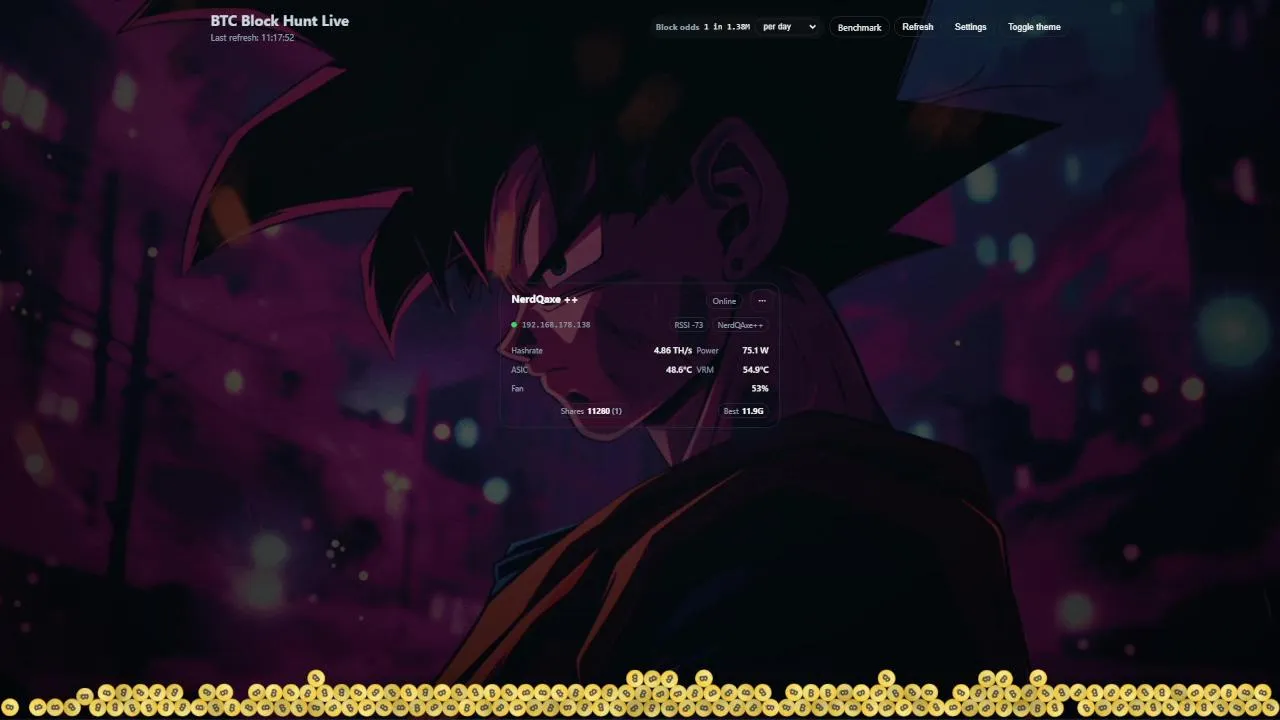Viewport: 1280px width, 720px height.
Task: Click the RSSI -73 badge
Action: tap(688, 325)
